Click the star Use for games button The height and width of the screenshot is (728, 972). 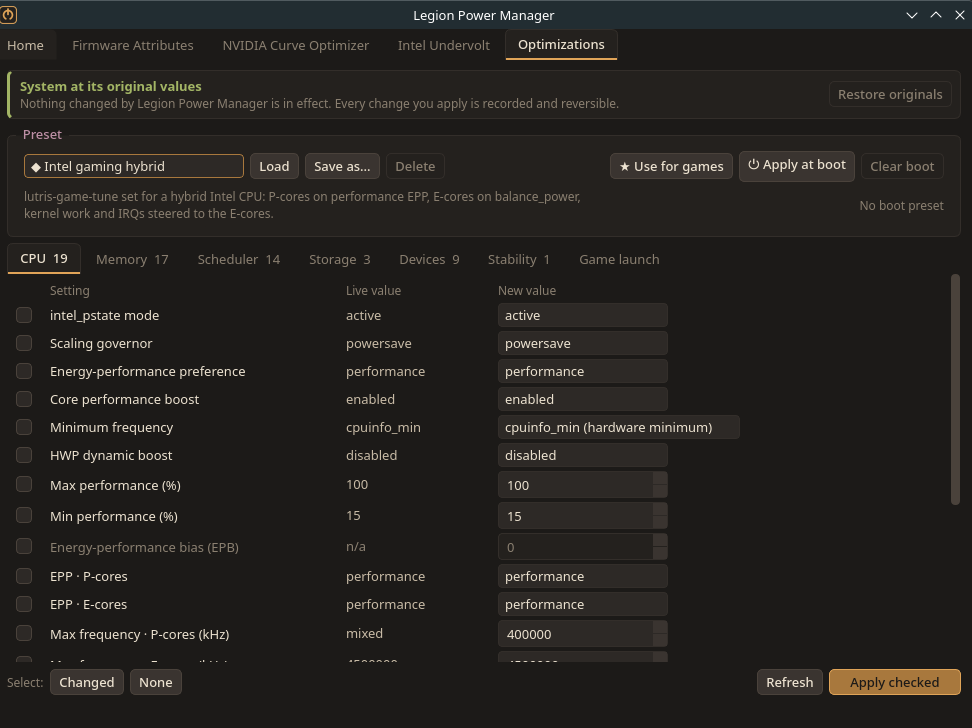671,166
